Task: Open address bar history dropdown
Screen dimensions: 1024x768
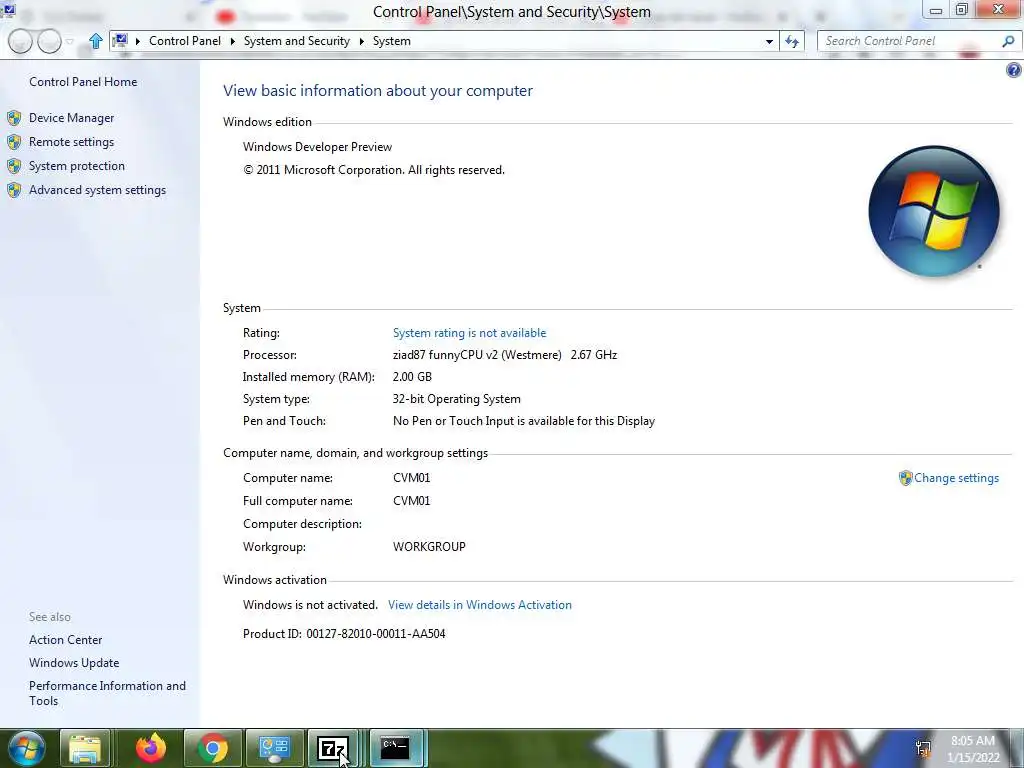Action: pyautogui.click(x=769, y=41)
